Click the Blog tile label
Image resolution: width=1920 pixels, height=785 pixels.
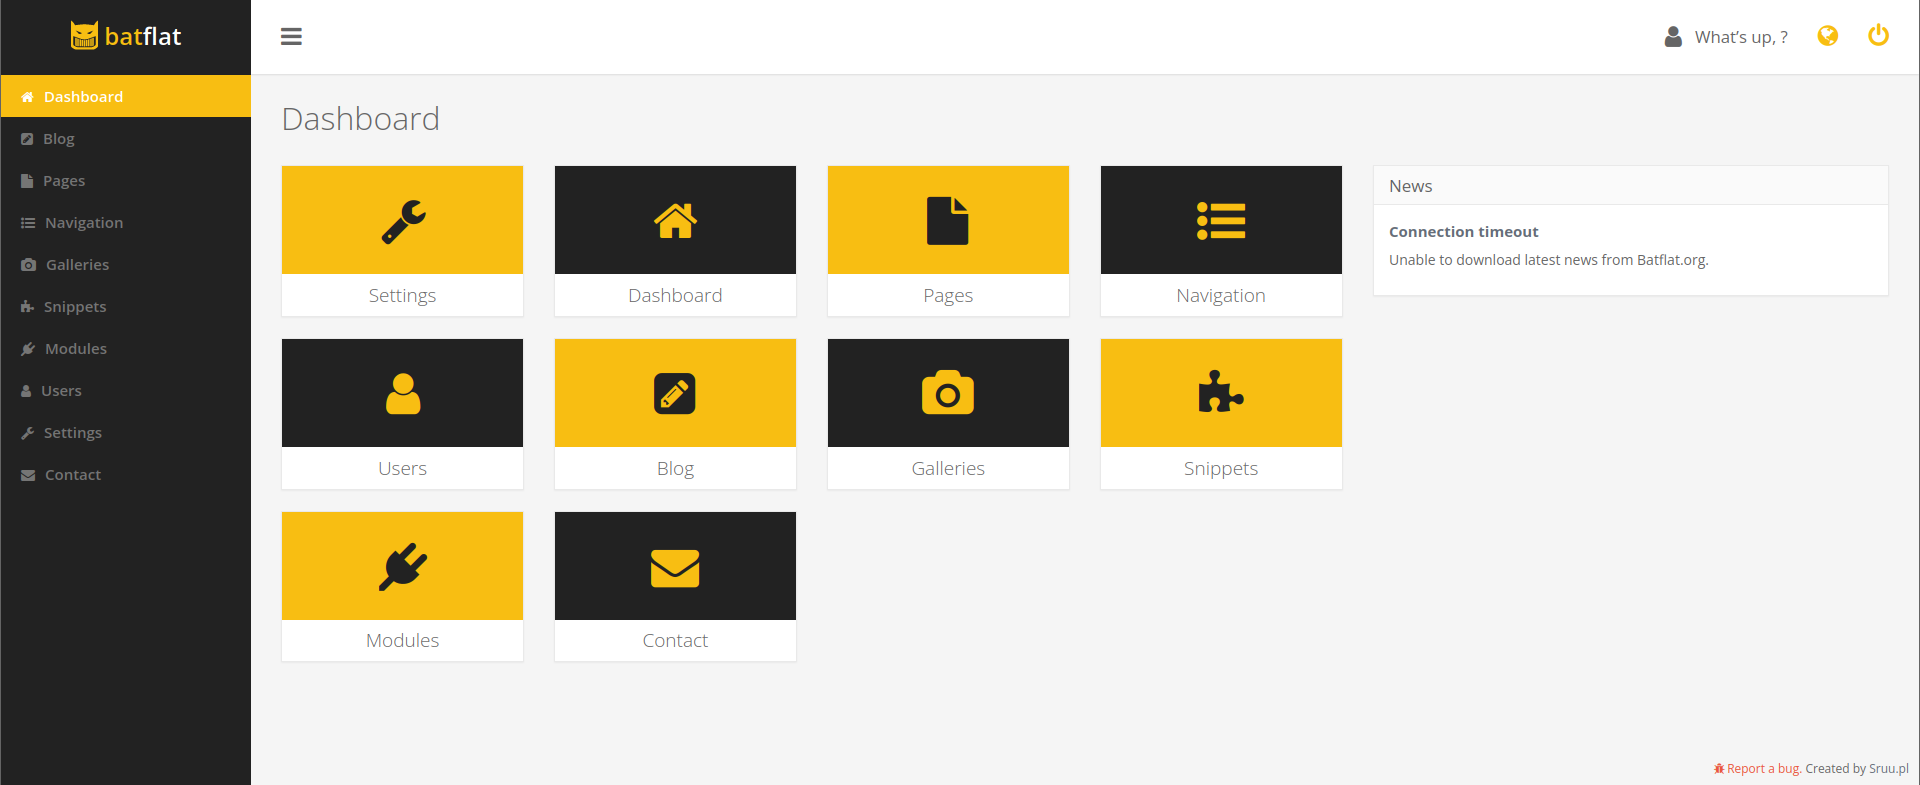(x=675, y=468)
